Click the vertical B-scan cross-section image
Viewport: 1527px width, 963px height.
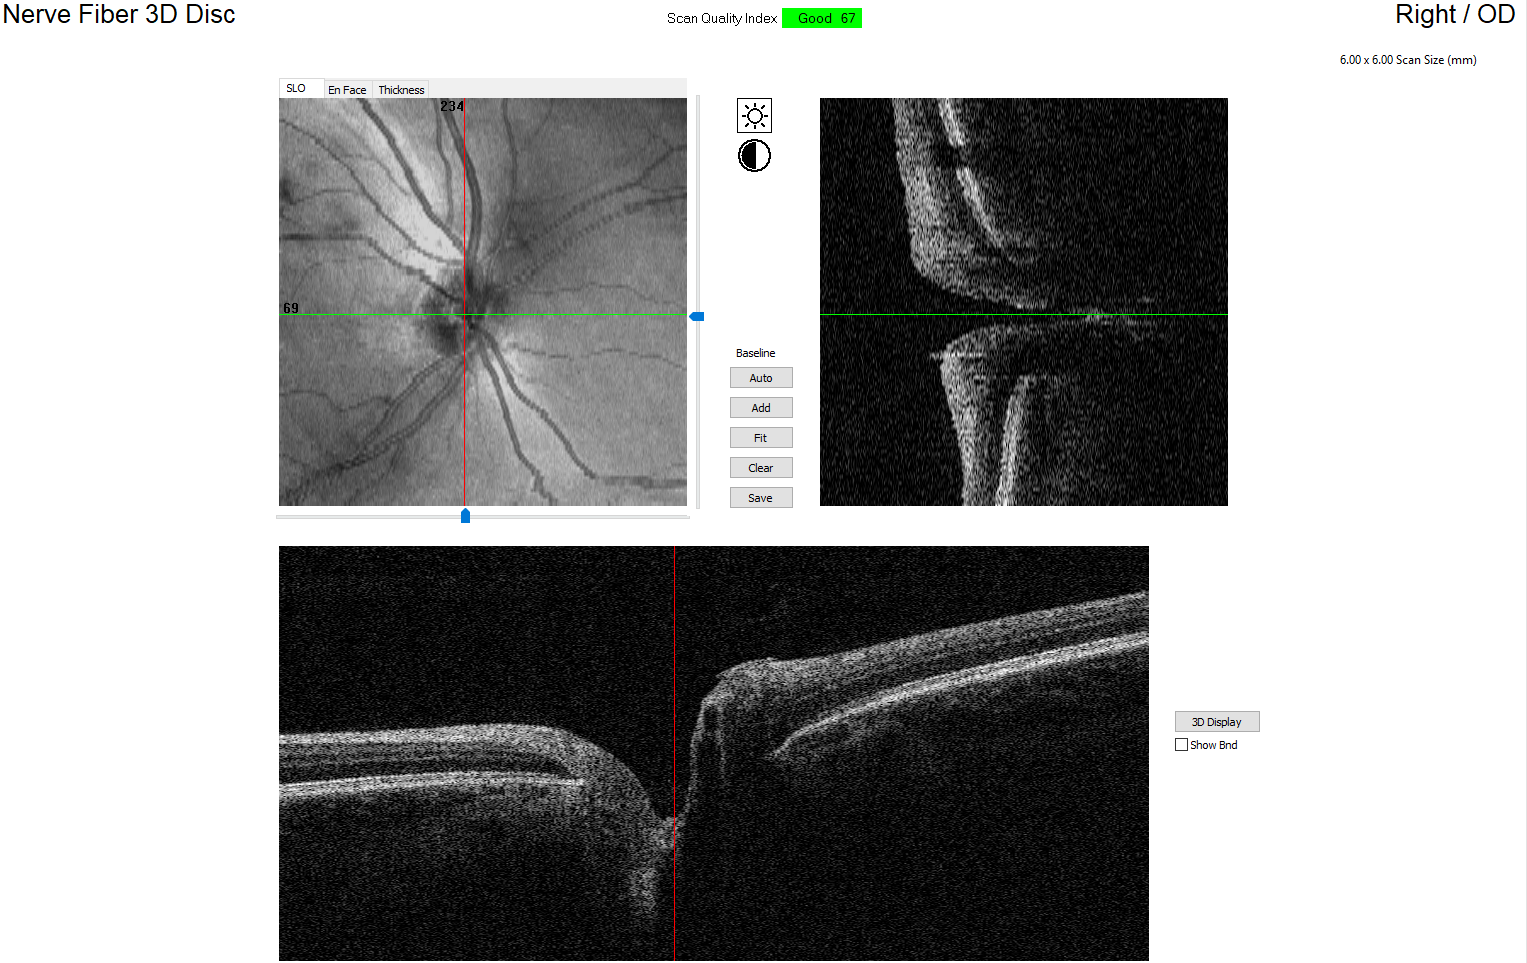[1024, 302]
